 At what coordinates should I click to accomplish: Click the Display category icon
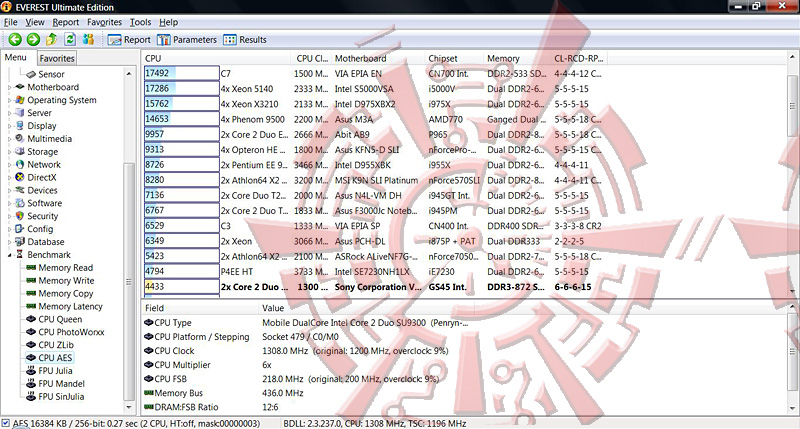[20, 125]
